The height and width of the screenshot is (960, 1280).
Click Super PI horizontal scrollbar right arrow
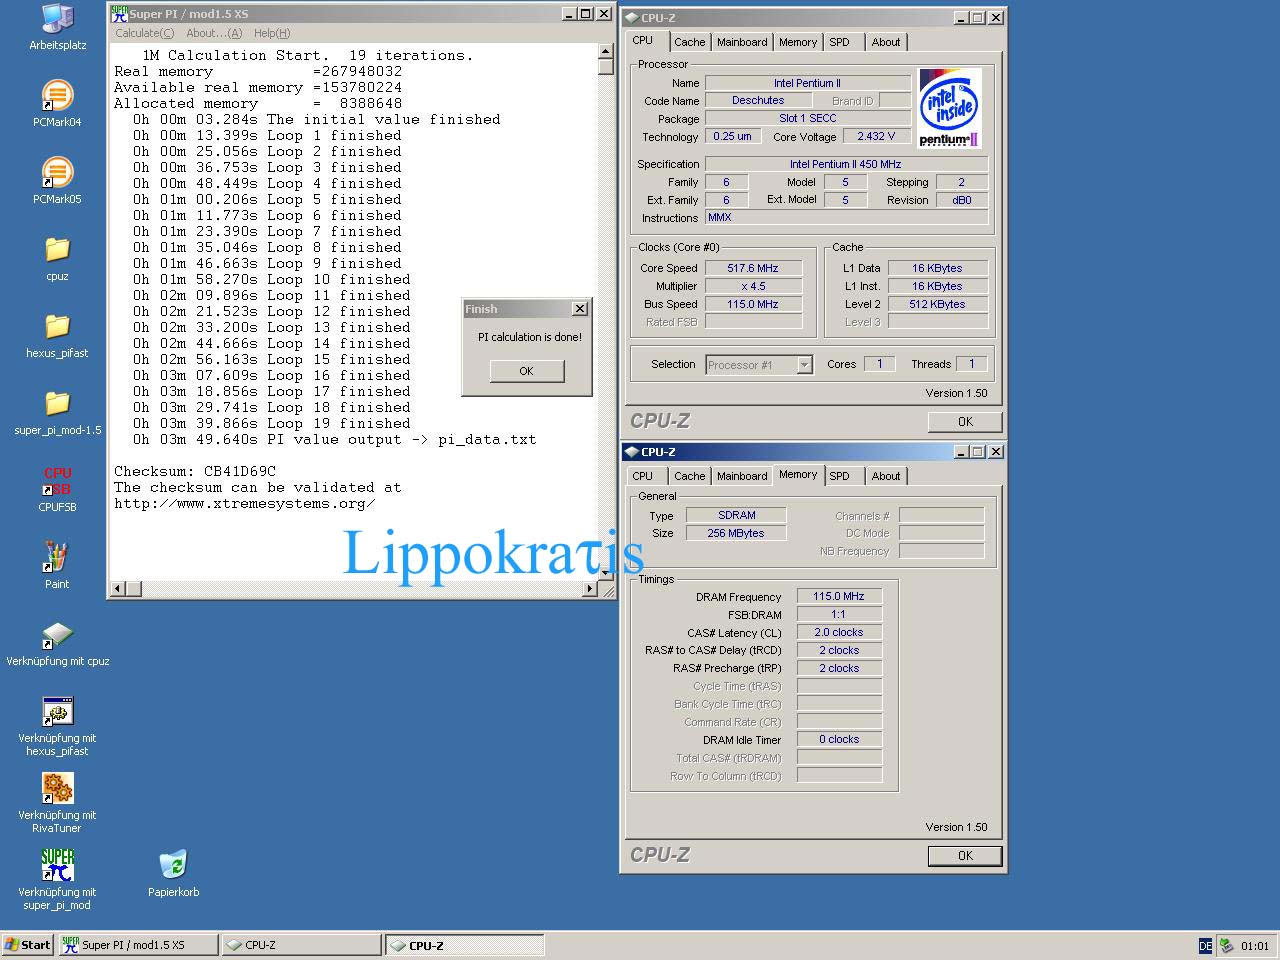[590, 589]
